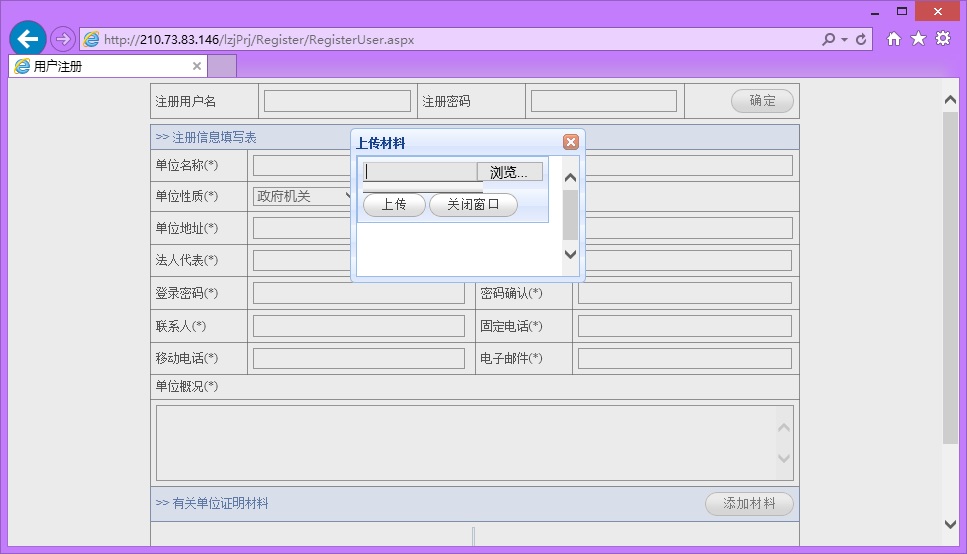Viewport: 967px width, 554px height.
Task: Click the >> 注册信息填写表 section header
Action: [x=206, y=137]
